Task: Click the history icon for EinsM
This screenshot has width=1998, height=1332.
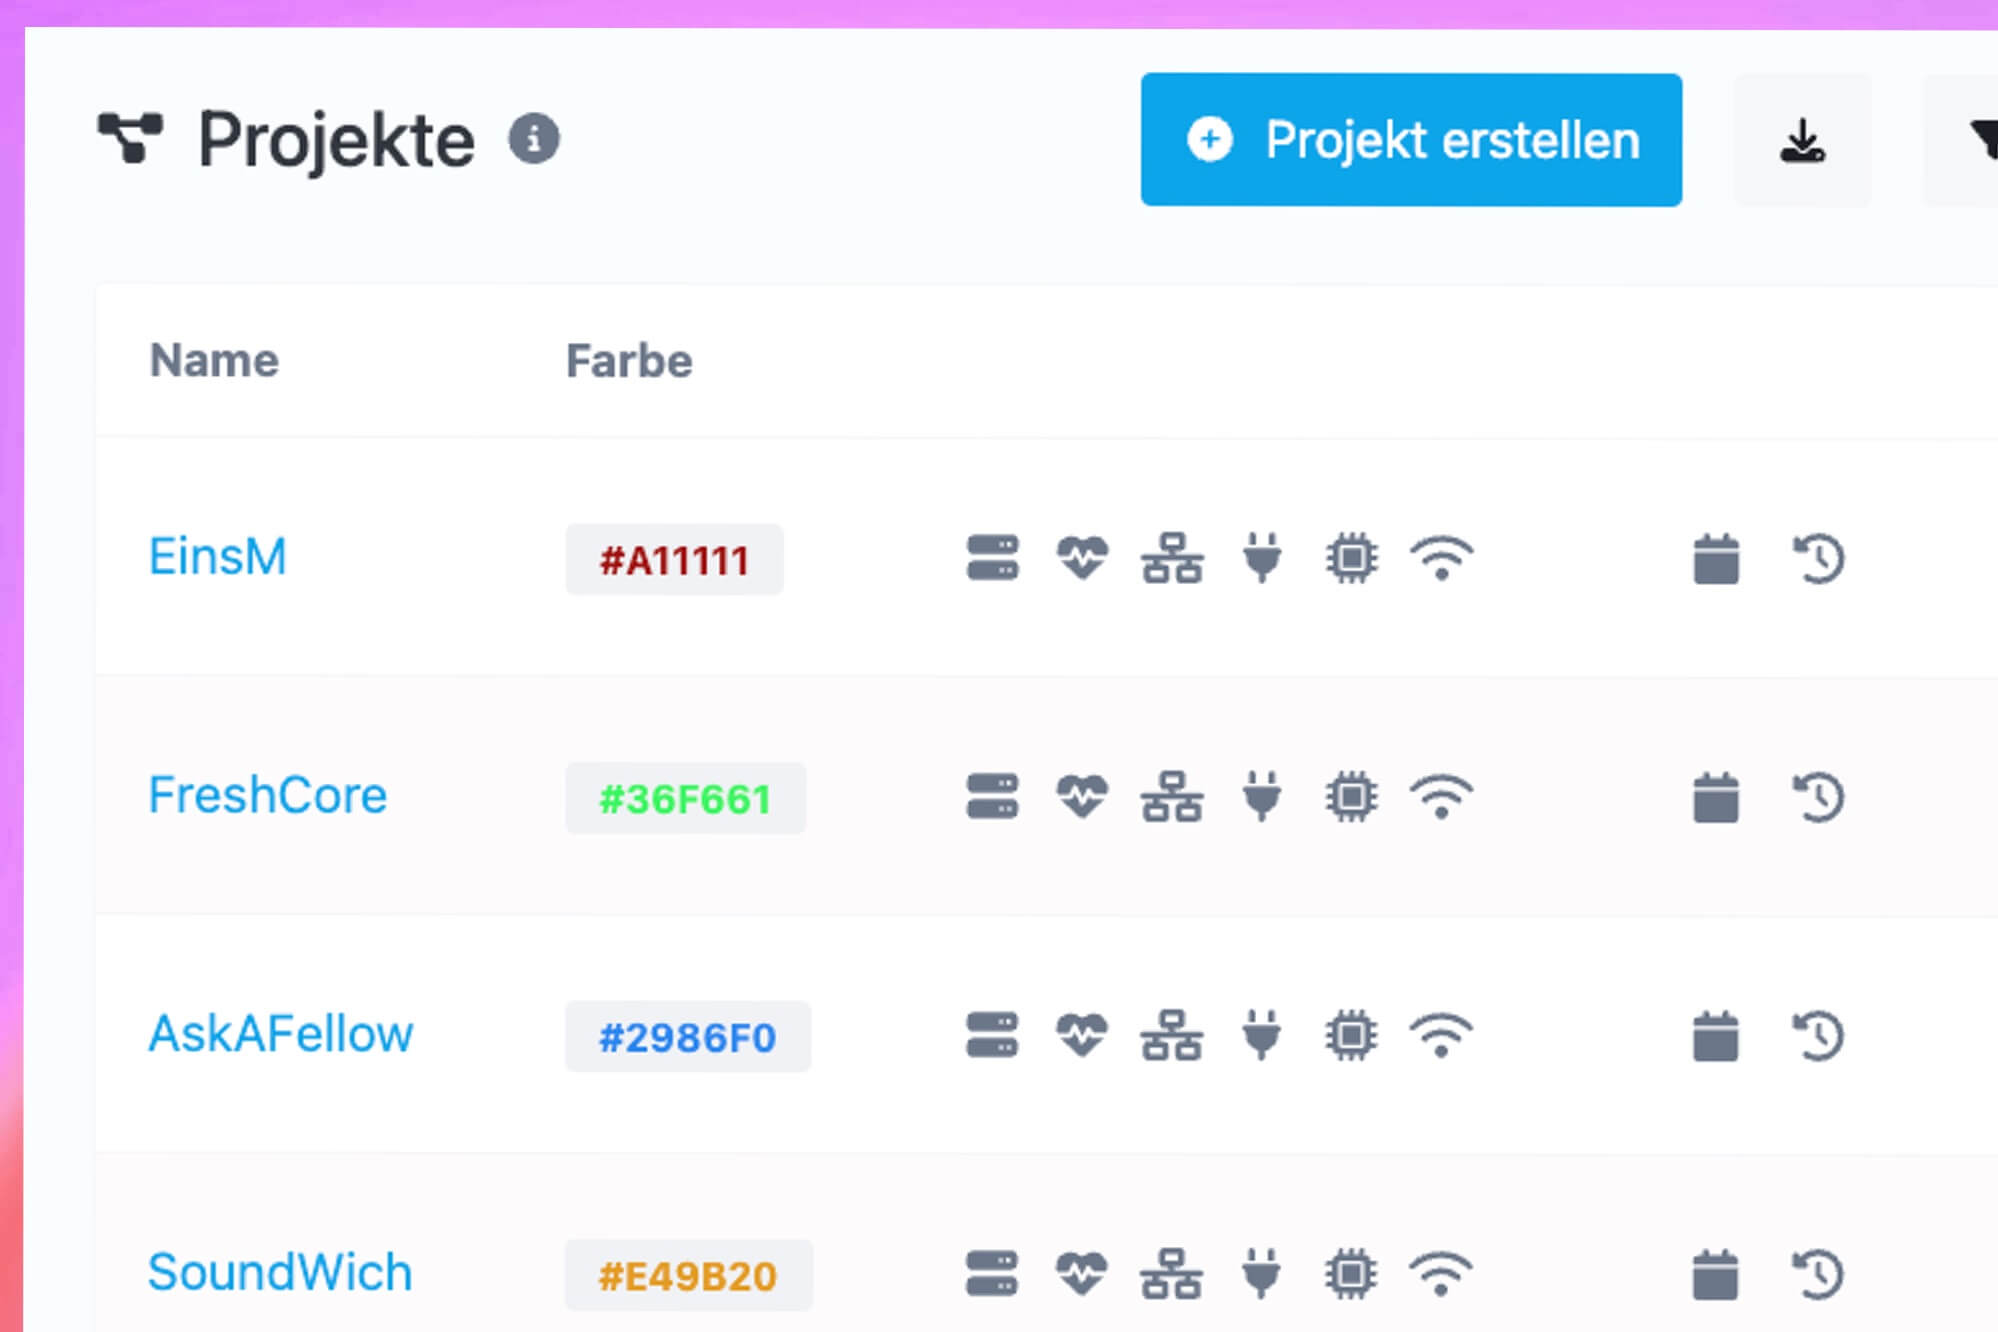Action: coord(1818,558)
